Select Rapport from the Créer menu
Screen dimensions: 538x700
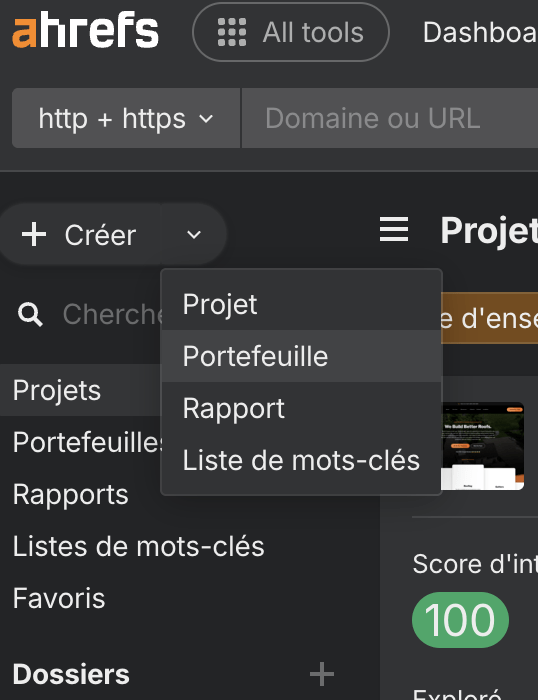301,408
